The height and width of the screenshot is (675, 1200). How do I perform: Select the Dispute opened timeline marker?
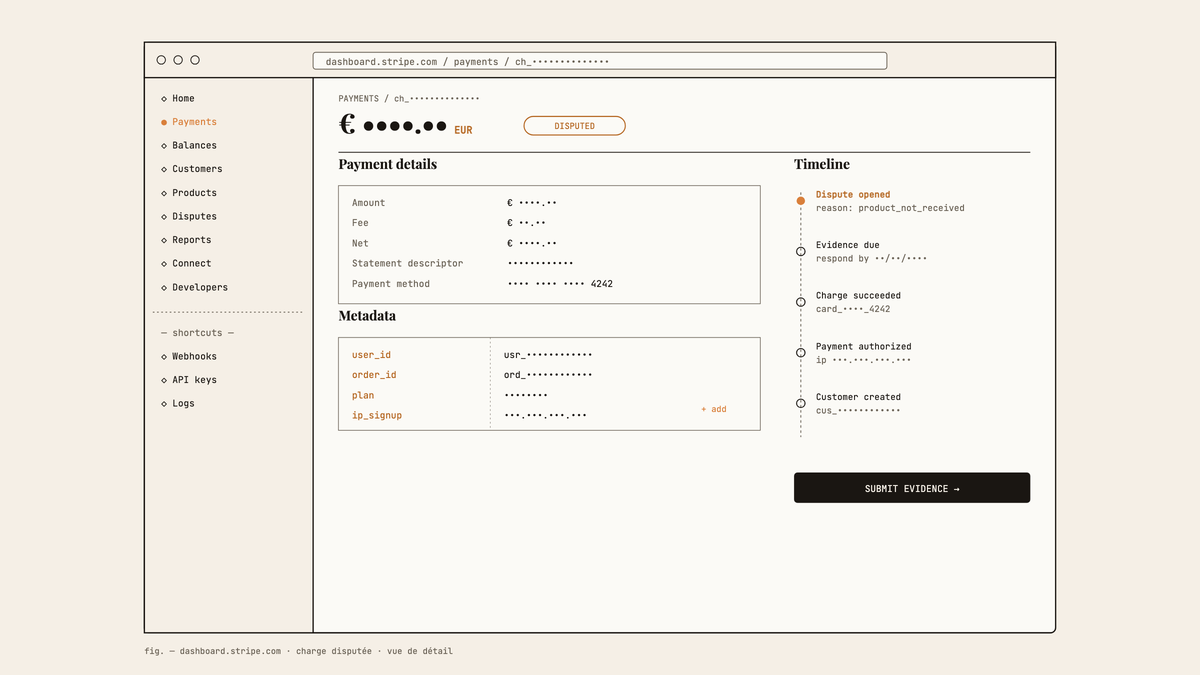click(x=800, y=201)
